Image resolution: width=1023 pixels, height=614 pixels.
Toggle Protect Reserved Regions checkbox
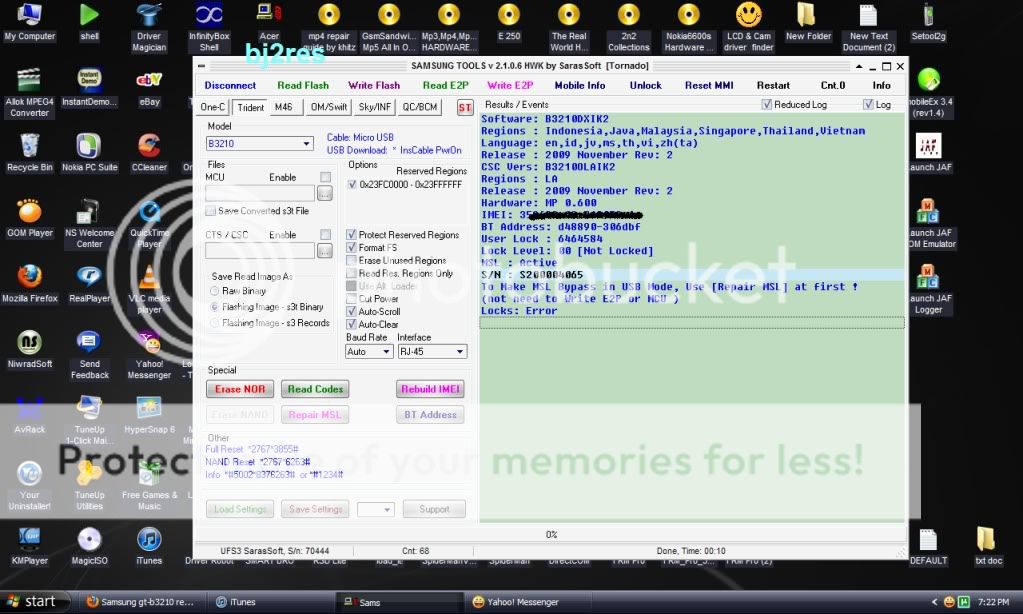click(351, 235)
